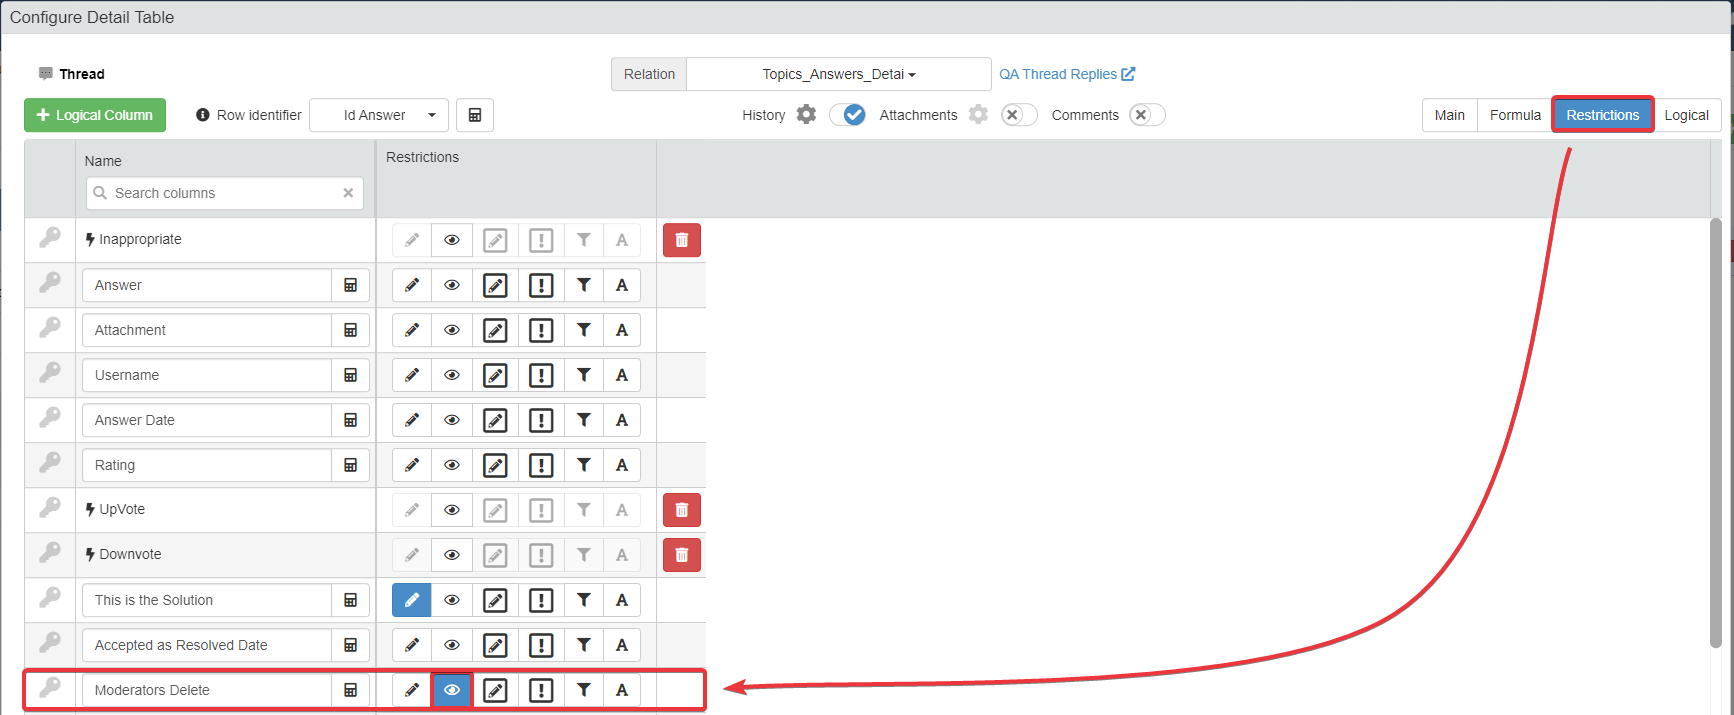The image size is (1734, 715).
Task: Expand the Topics_Answers_Detai relation dropdown
Action: tap(838, 74)
